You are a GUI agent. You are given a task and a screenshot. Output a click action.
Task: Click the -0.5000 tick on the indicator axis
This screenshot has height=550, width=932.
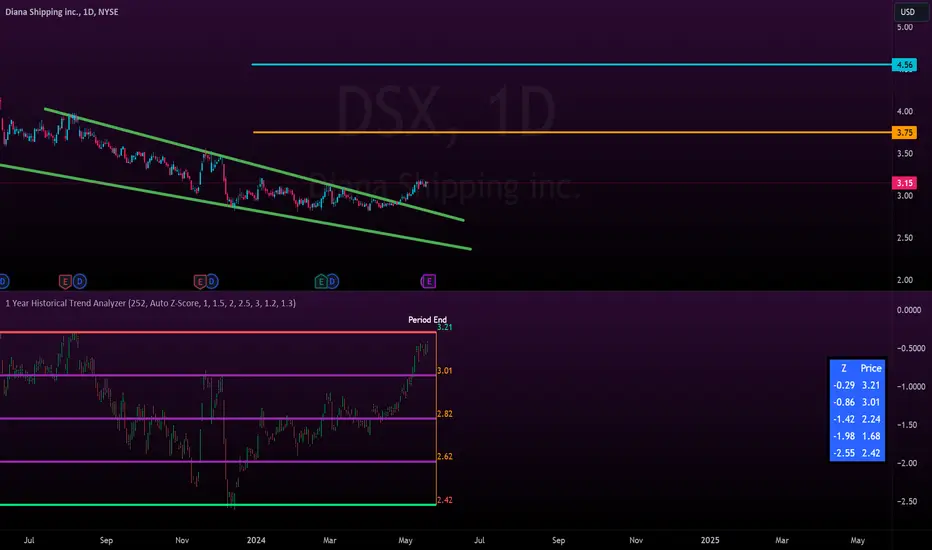pyautogui.click(x=910, y=348)
